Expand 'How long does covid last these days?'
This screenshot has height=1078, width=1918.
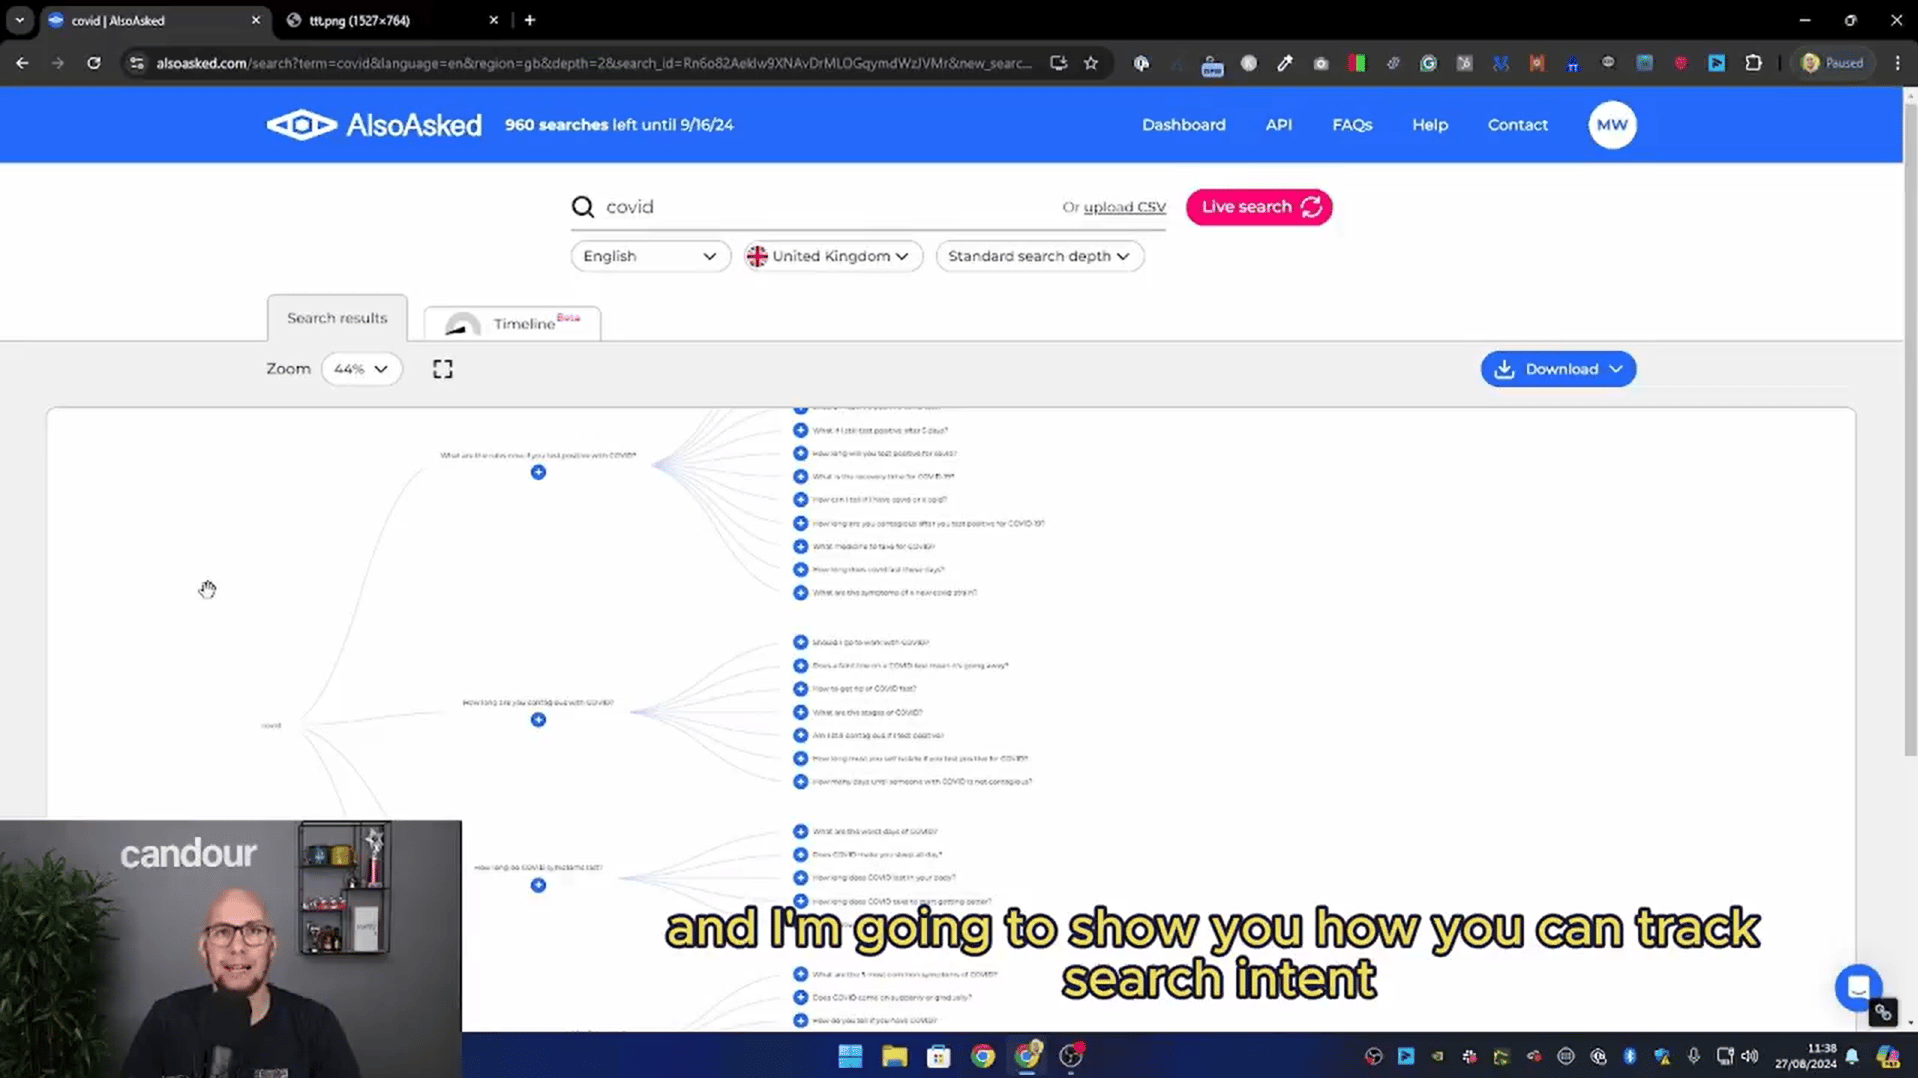point(800,569)
